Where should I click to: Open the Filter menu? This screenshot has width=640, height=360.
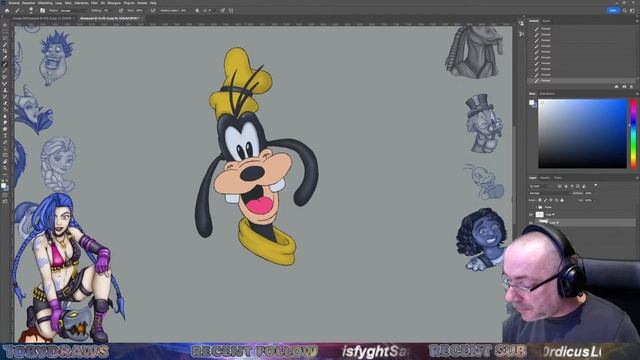(x=94, y=3)
